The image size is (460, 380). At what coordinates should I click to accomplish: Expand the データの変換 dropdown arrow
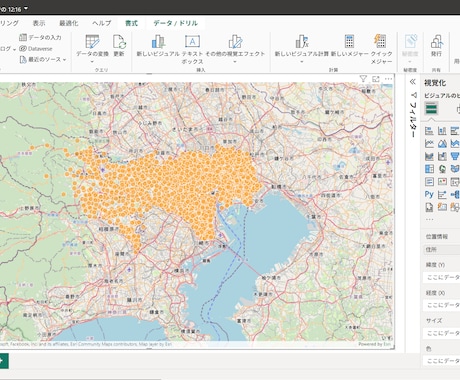coord(92,61)
